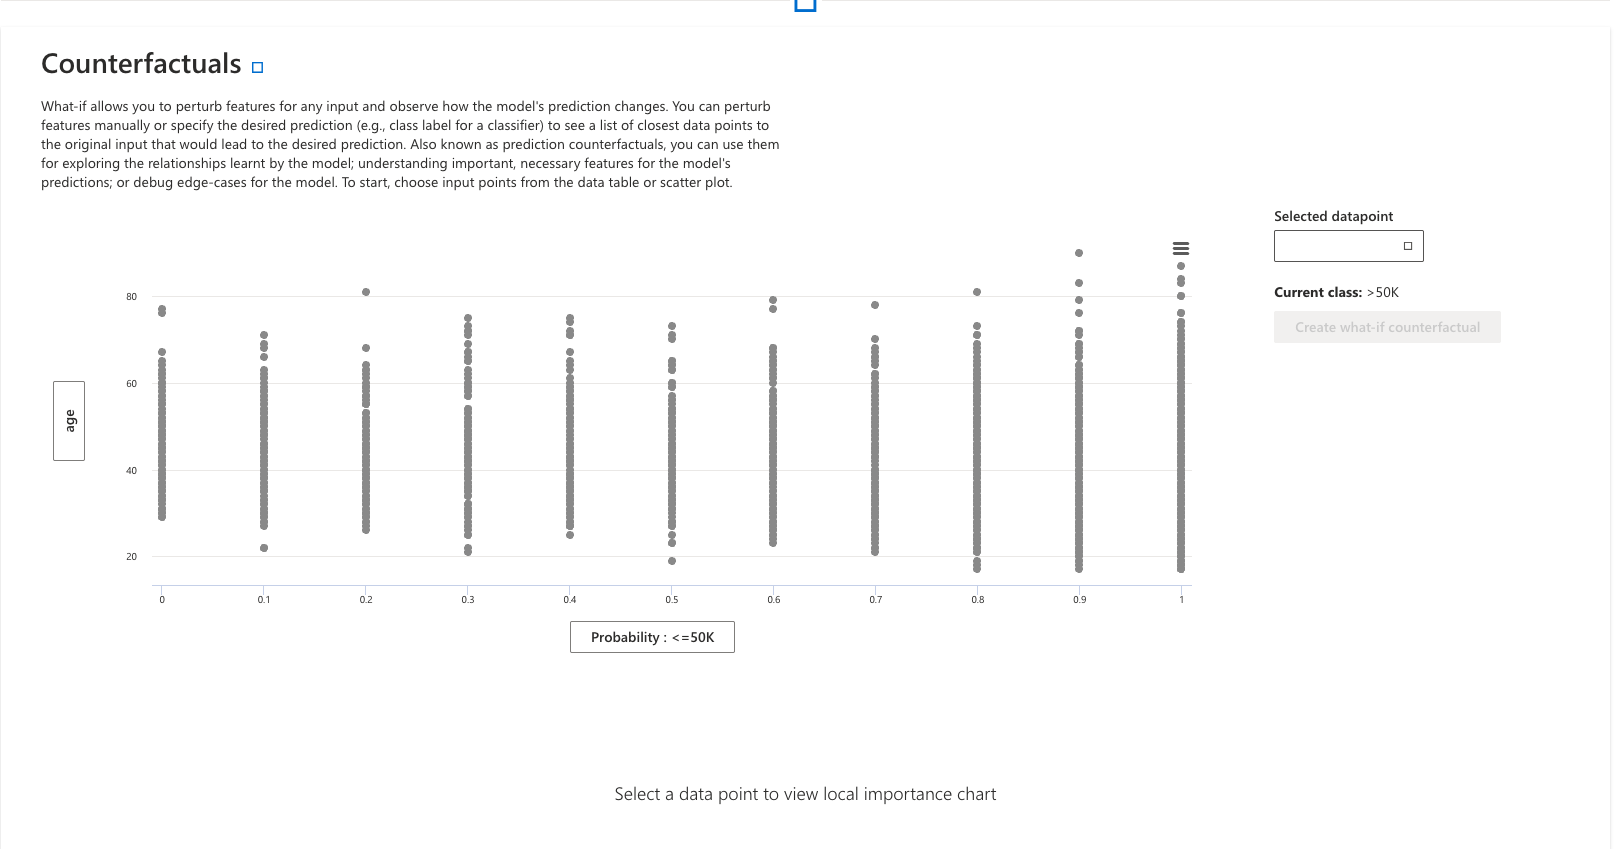1614x849 pixels.
Task: Click Create what-if counterfactual button
Action: pyautogui.click(x=1387, y=327)
